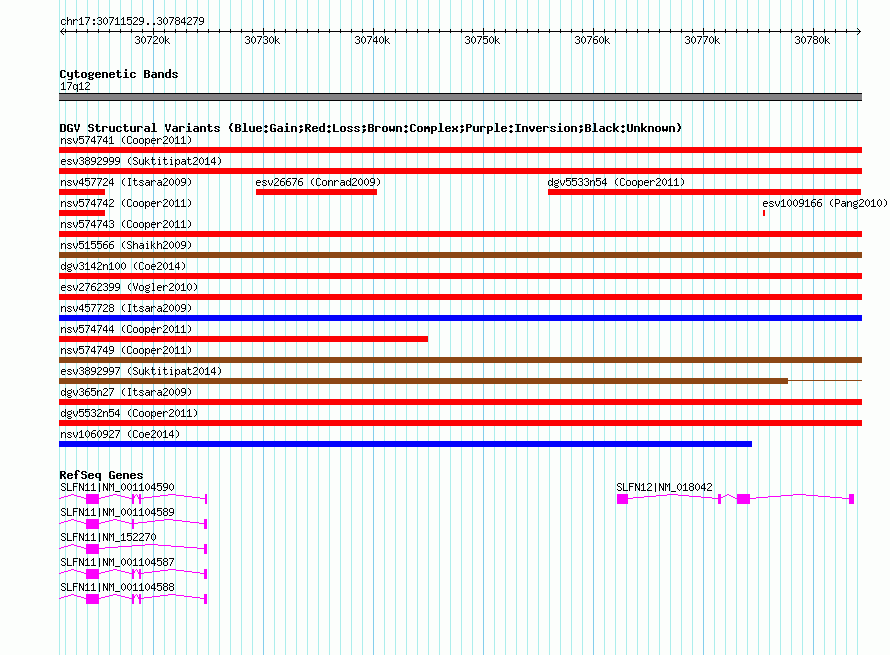Click the esv2762399 (Vogler2010) label
The width and height of the screenshot is (890, 655).
tap(129, 287)
